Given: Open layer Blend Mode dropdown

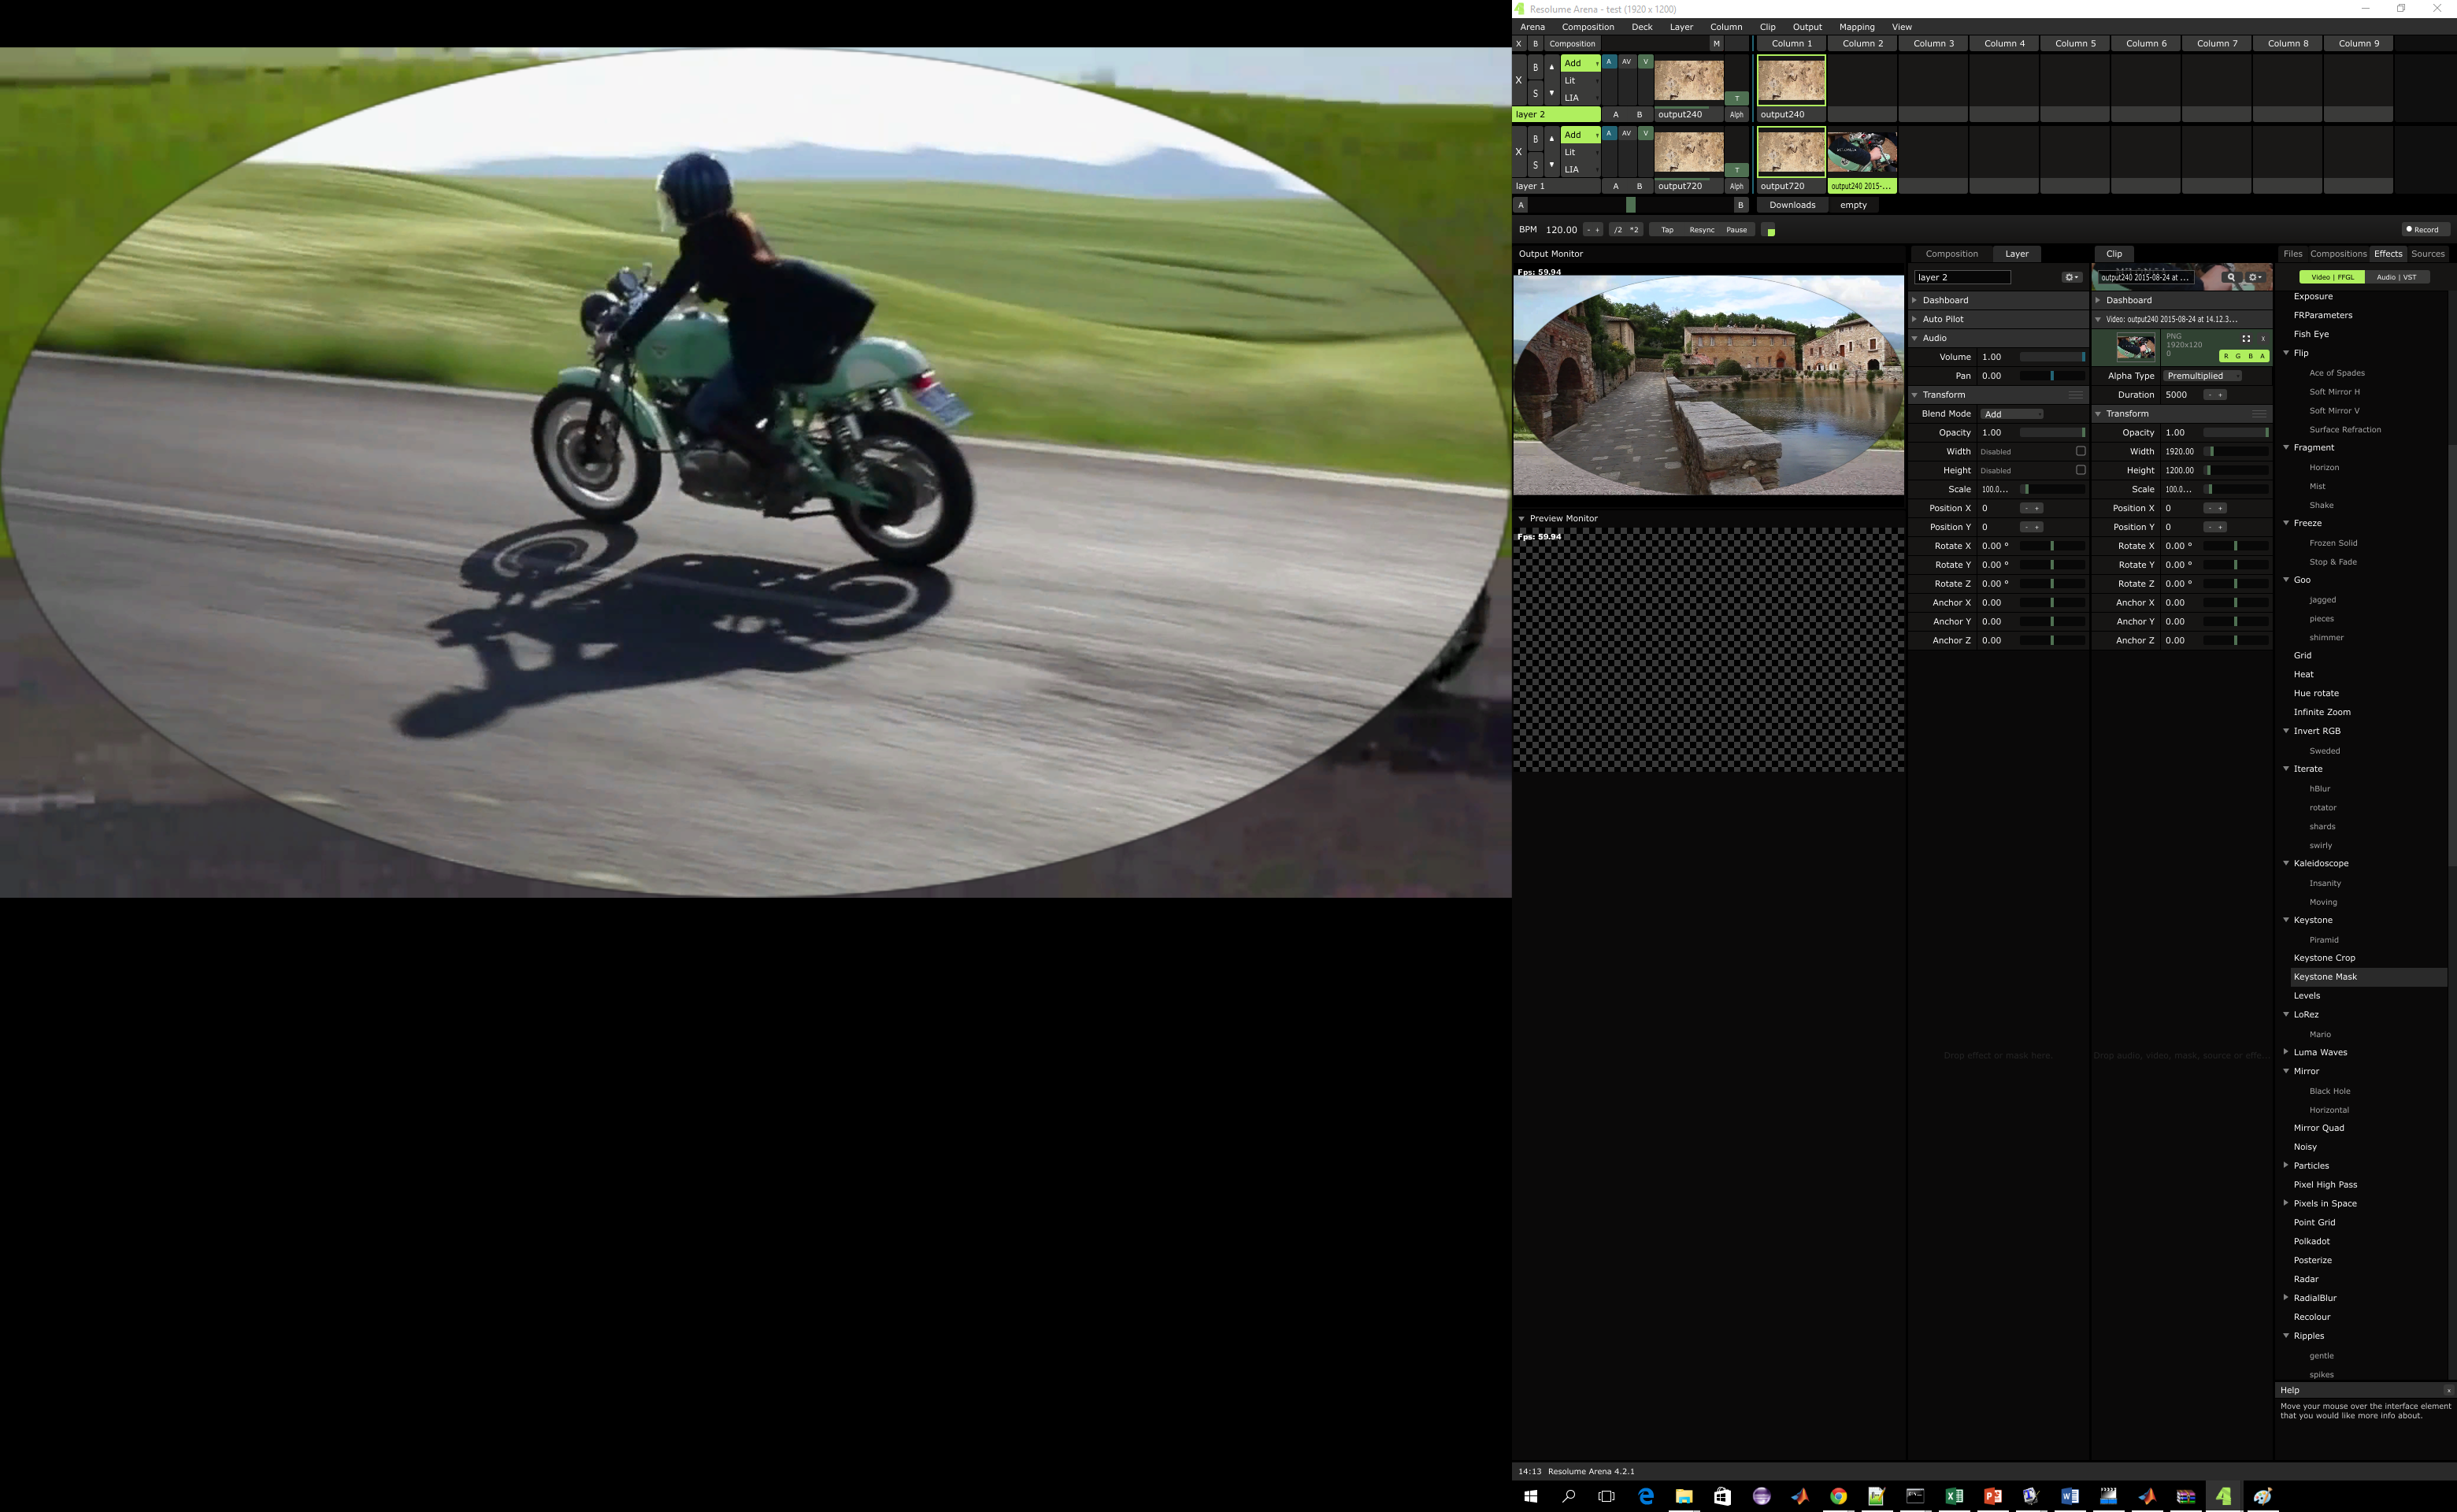Looking at the screenshot, I should [2012, 414].
